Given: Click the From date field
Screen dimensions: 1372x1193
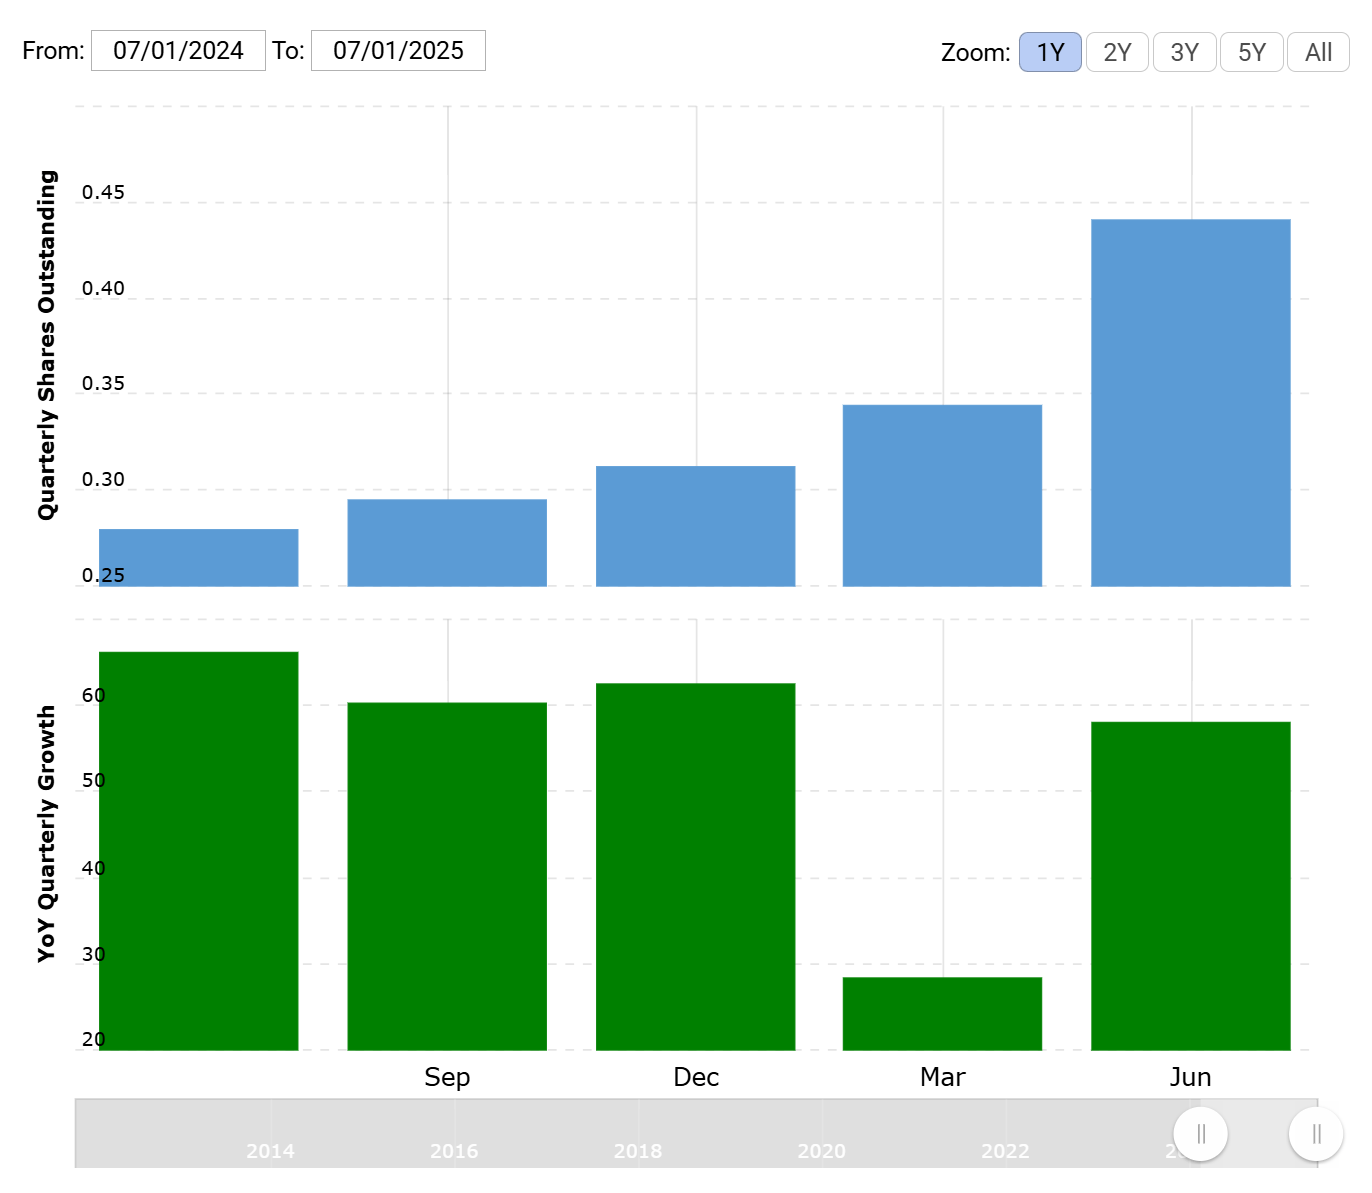Looking at the screenshot, I should pyautogui.click(x=178, y=51).
